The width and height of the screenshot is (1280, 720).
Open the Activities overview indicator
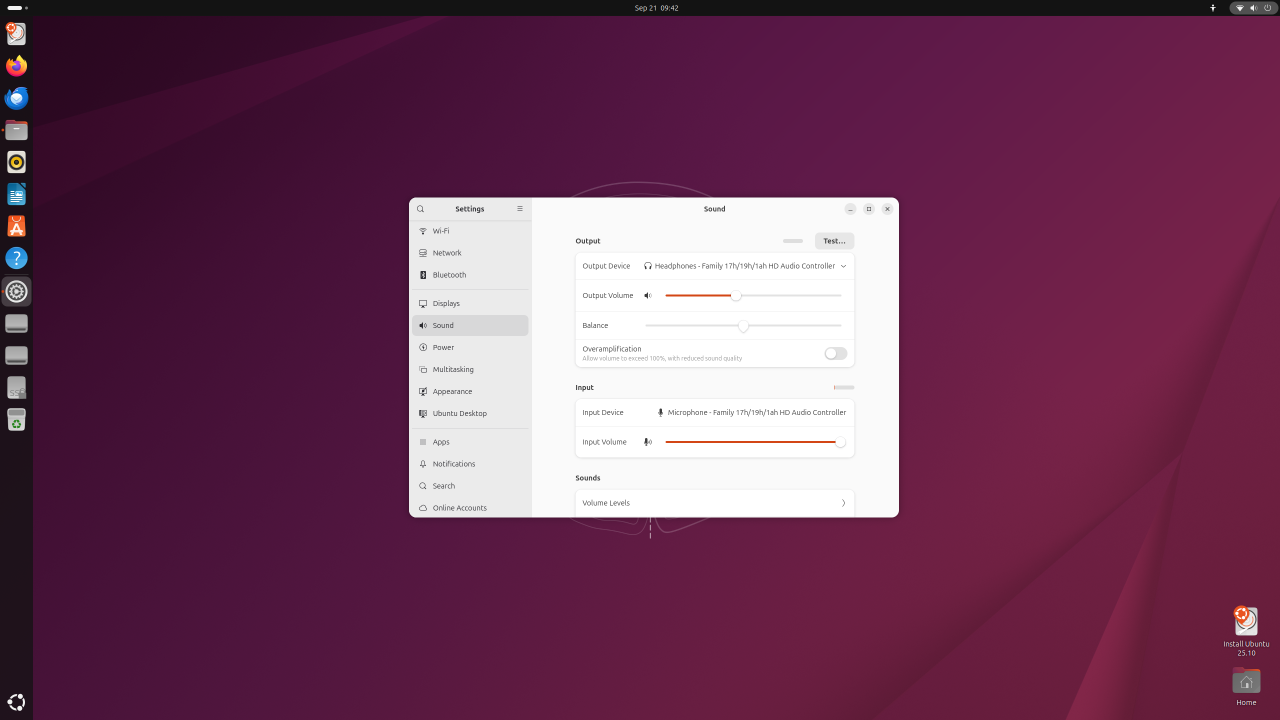18,7
